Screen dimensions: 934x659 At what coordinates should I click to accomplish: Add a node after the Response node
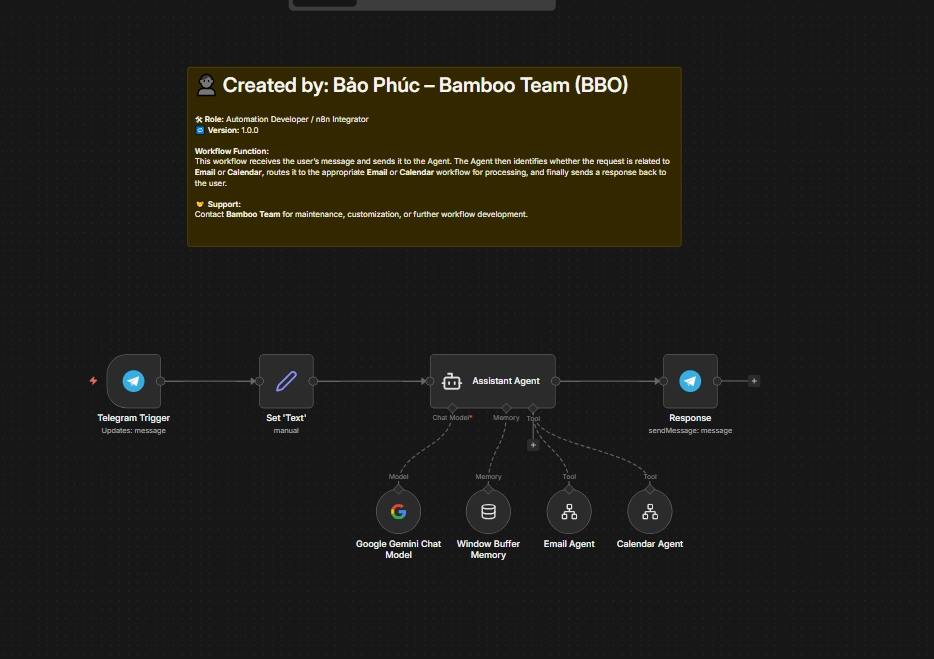point(754,381)
